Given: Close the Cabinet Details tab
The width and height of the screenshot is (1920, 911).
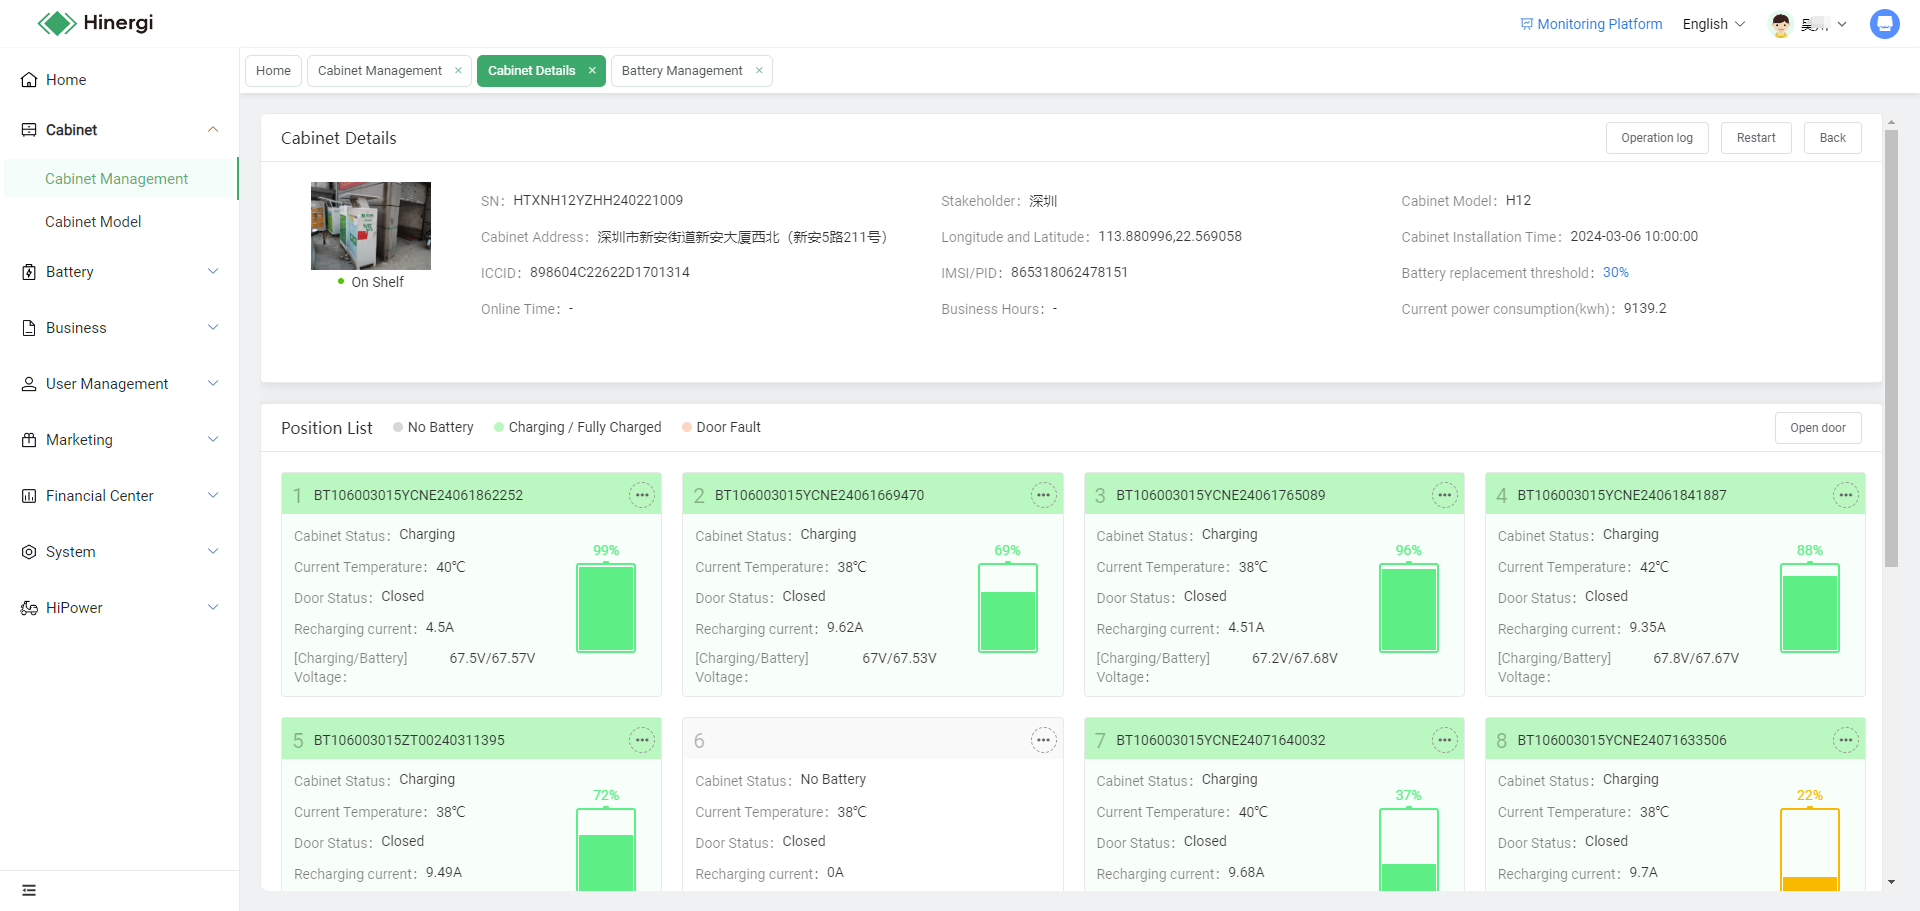Looking at the screenshot, I should 592,71.
